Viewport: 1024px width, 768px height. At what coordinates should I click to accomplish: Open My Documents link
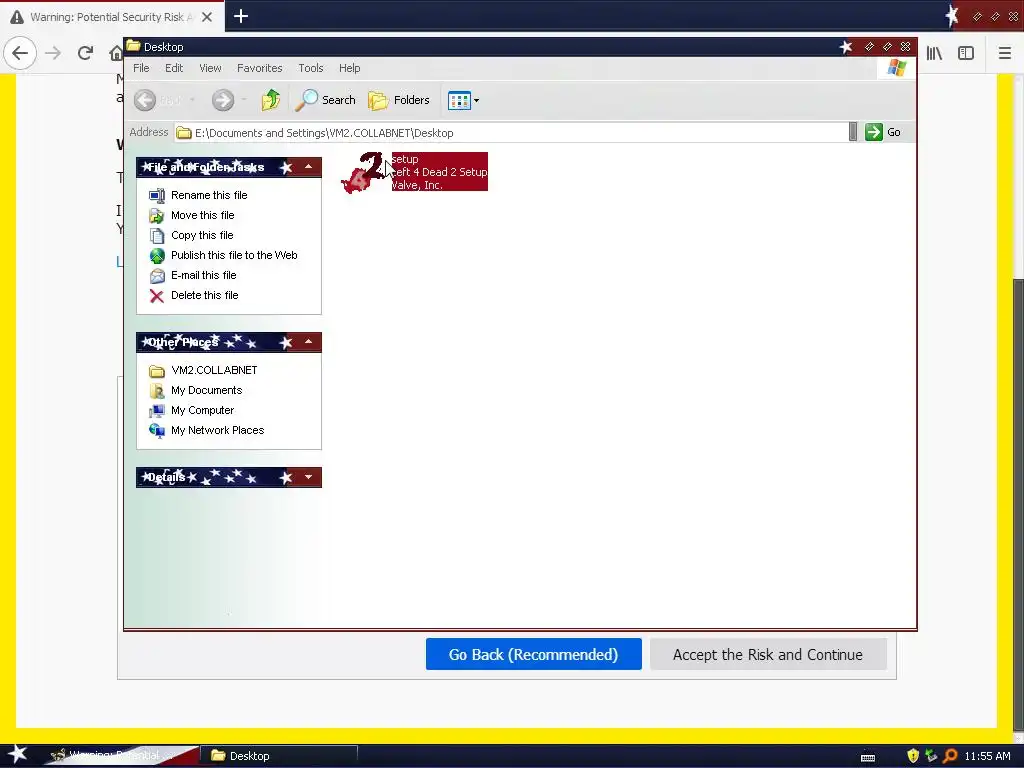click(x=206, y=391)
